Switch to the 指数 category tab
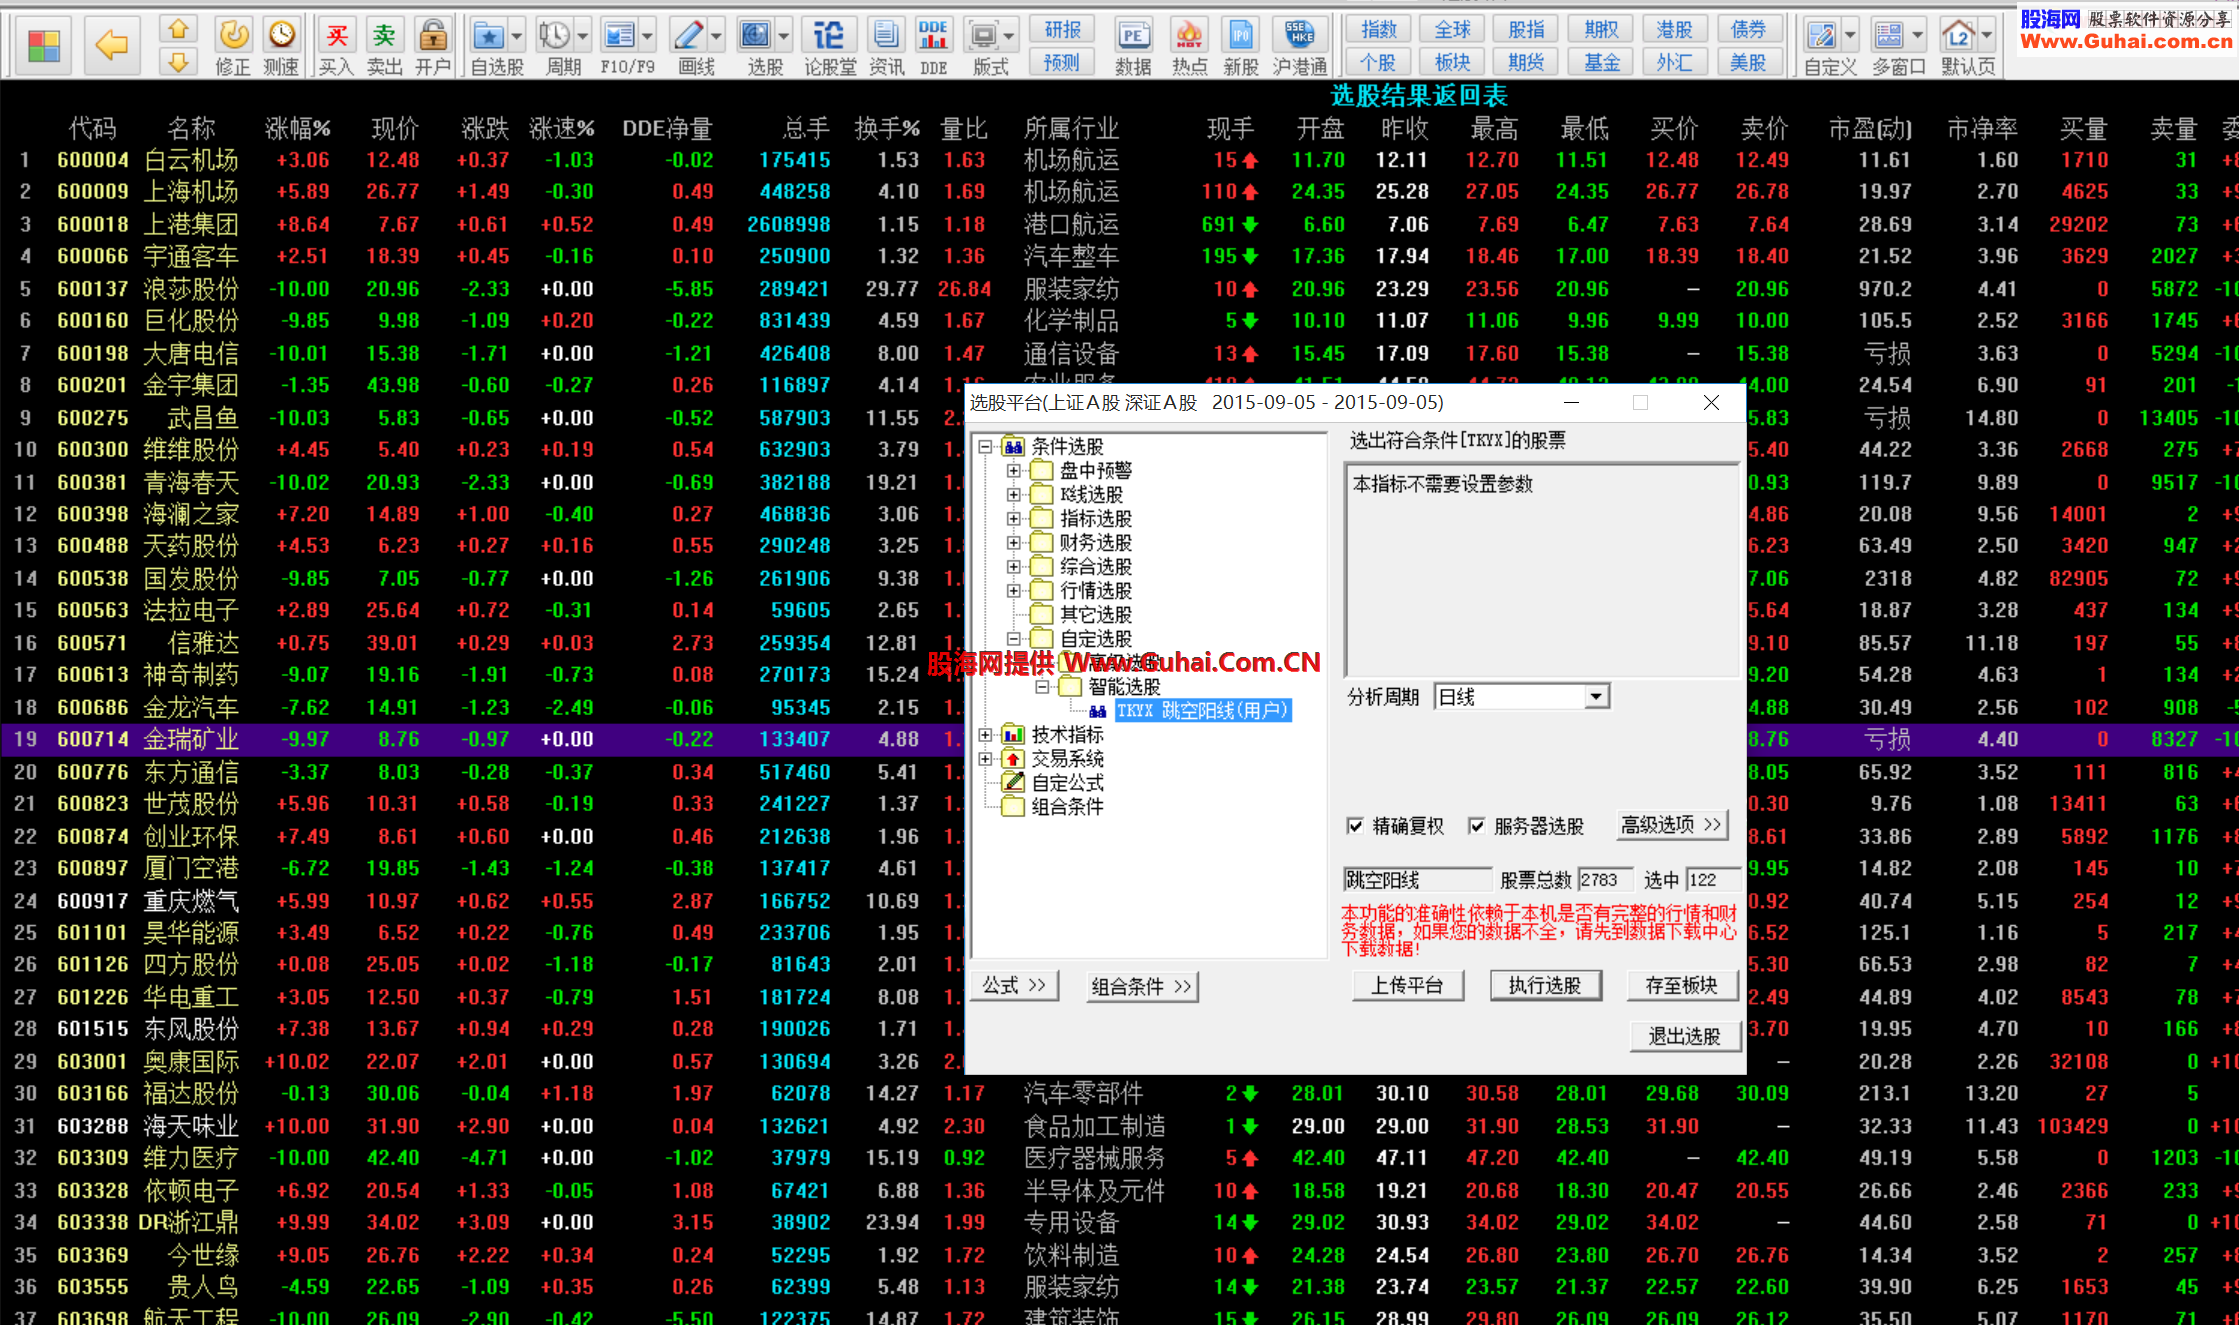This screenshot has height=1325, width=2239. (1379, 30)
